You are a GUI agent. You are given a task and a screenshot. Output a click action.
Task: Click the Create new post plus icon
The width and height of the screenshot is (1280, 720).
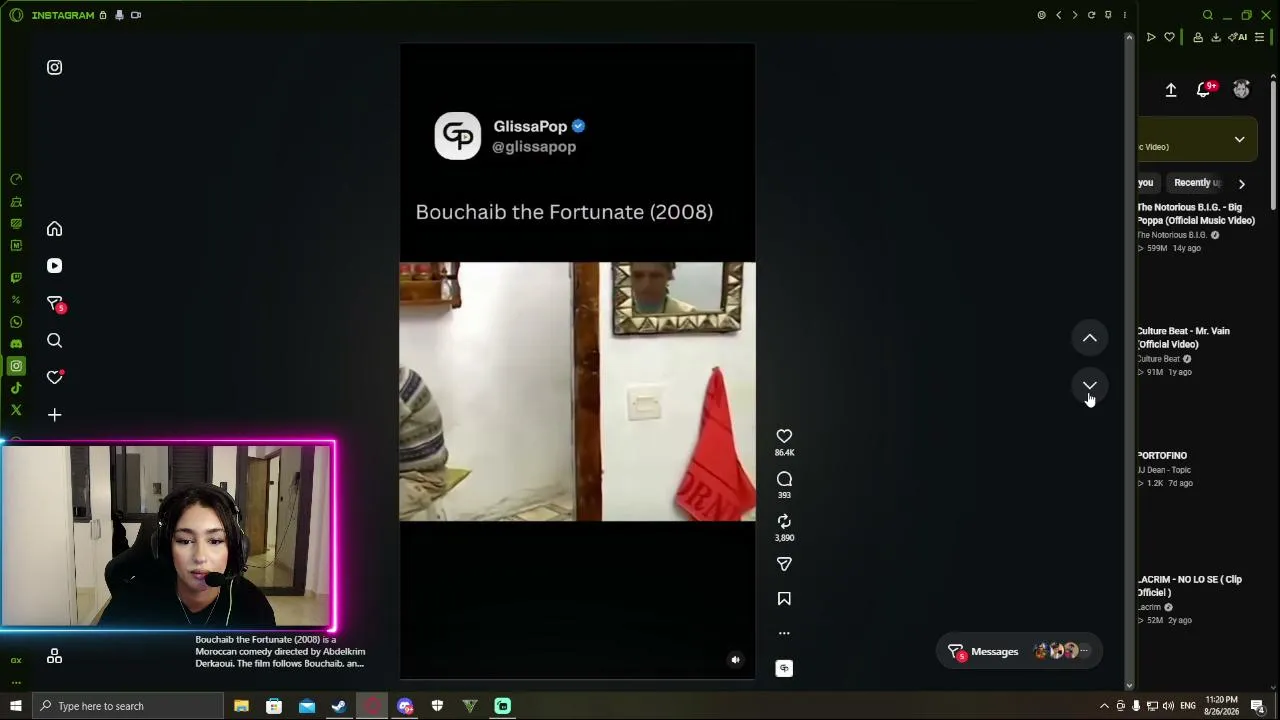tap(54, 415)
